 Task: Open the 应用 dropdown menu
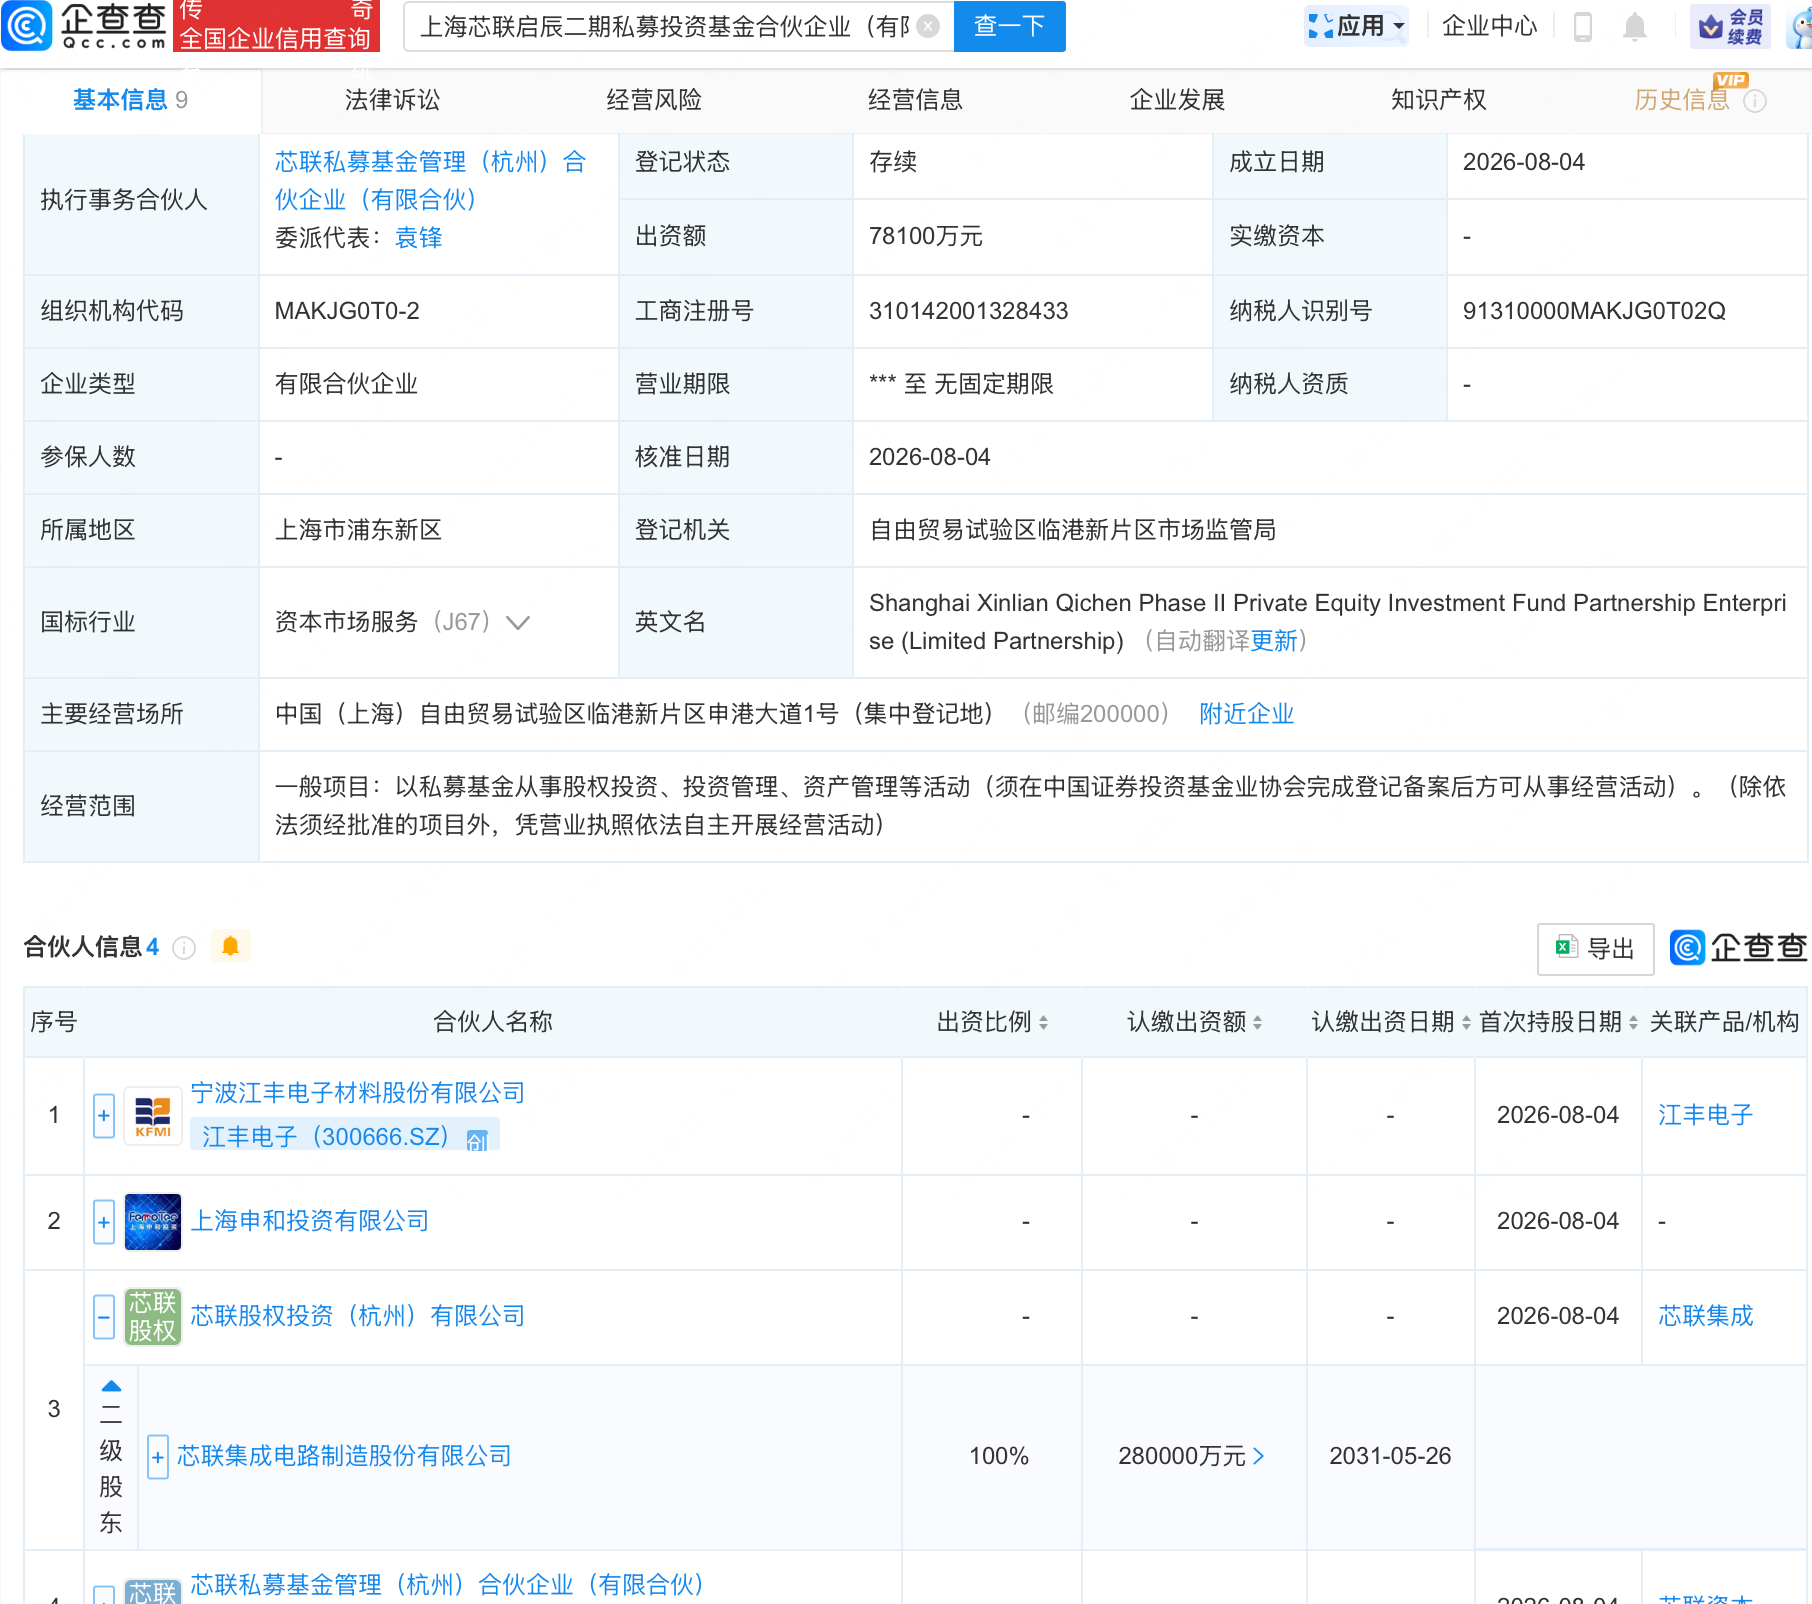pos(1357,26)
